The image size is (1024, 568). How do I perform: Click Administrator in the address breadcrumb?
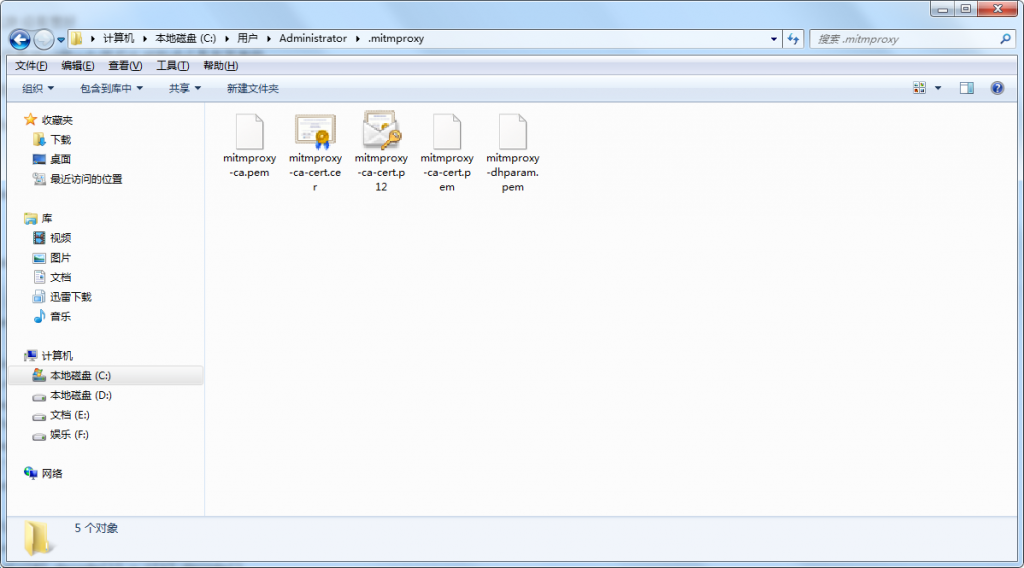click(x=313, y=39)
